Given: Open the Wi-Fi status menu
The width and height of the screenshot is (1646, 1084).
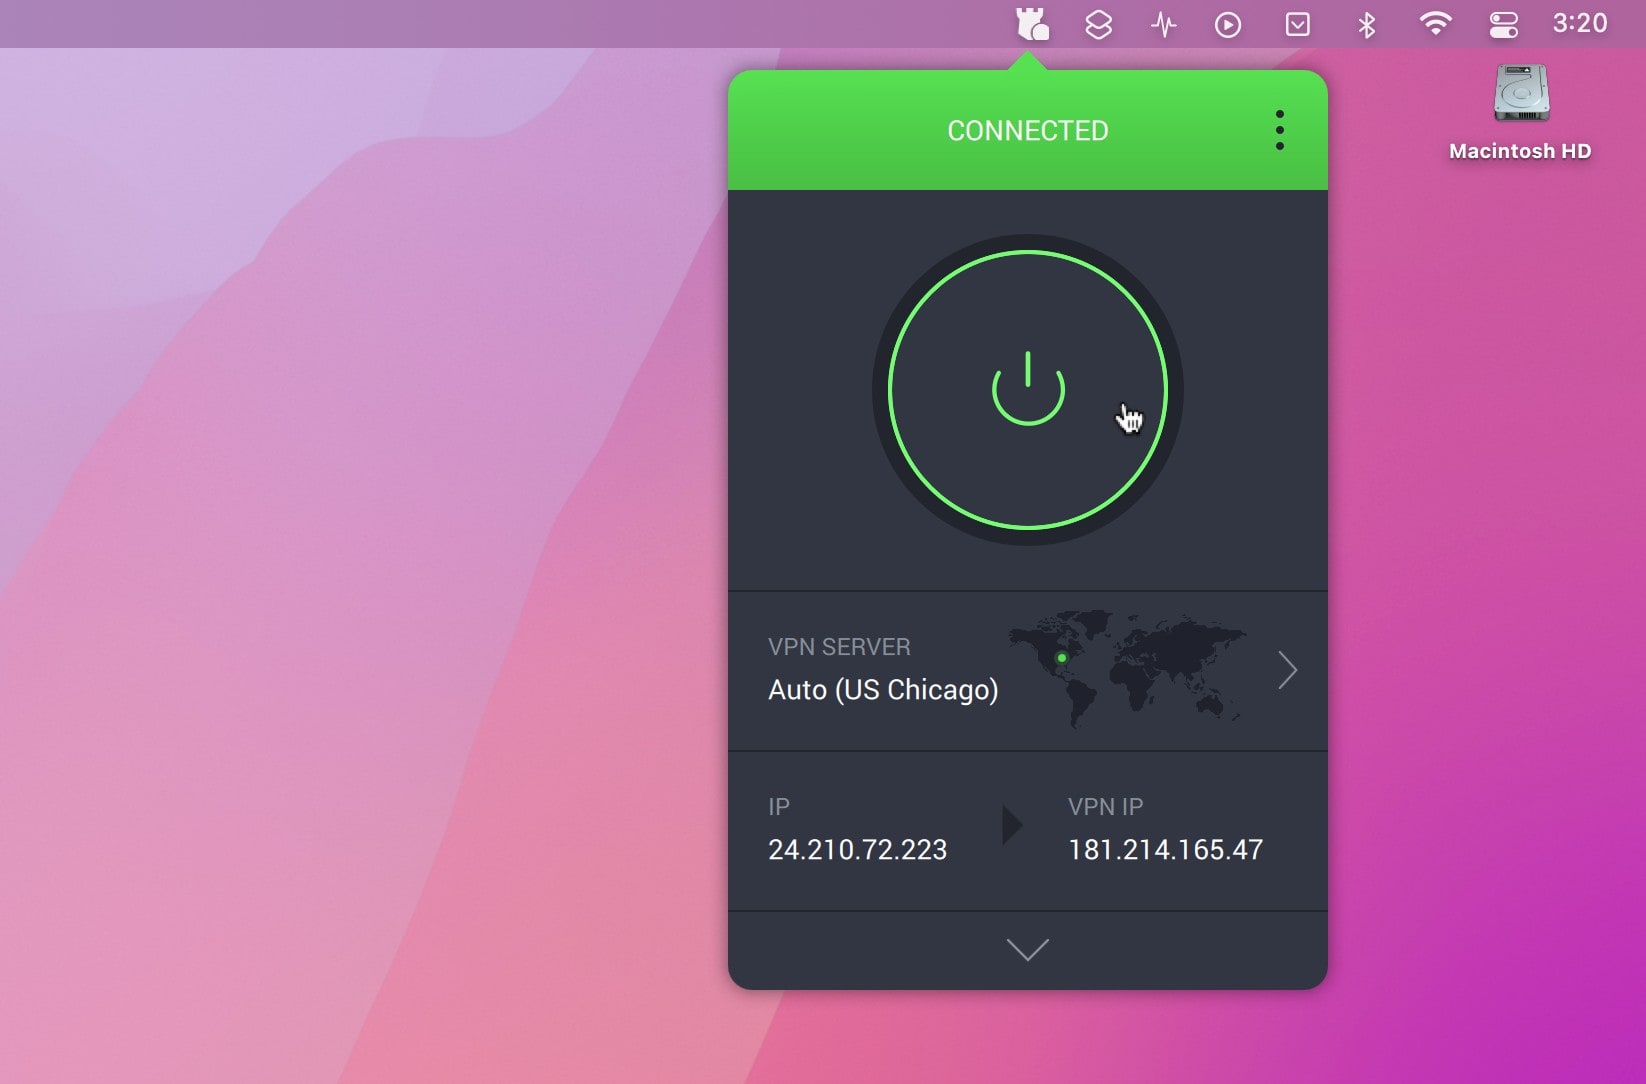Looking at the screenshot, I should click(x=1435, y=24).
